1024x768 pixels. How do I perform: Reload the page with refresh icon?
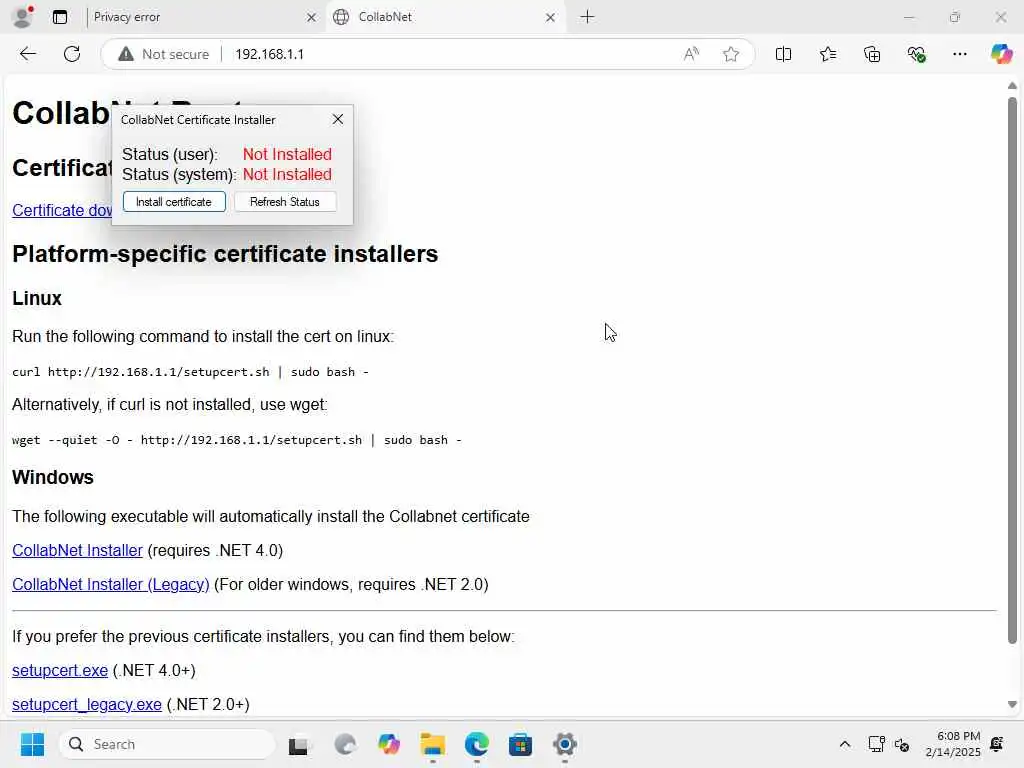[72, 54]
